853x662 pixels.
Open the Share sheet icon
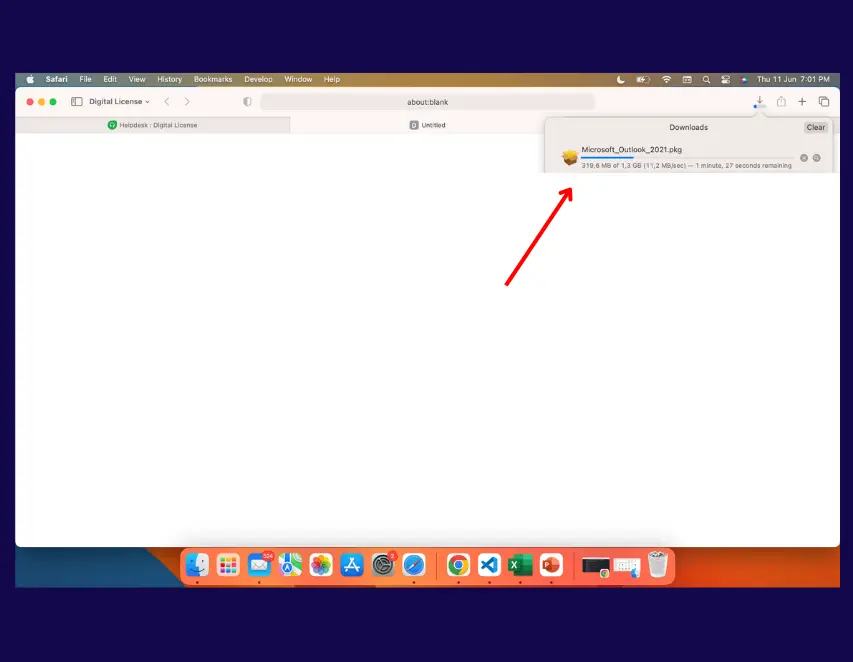pyautogui.click(x=781, y=102)
